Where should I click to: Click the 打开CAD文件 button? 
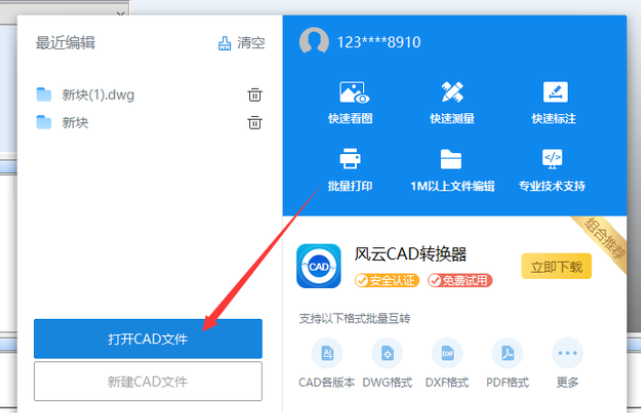click(x=148, y=339)
